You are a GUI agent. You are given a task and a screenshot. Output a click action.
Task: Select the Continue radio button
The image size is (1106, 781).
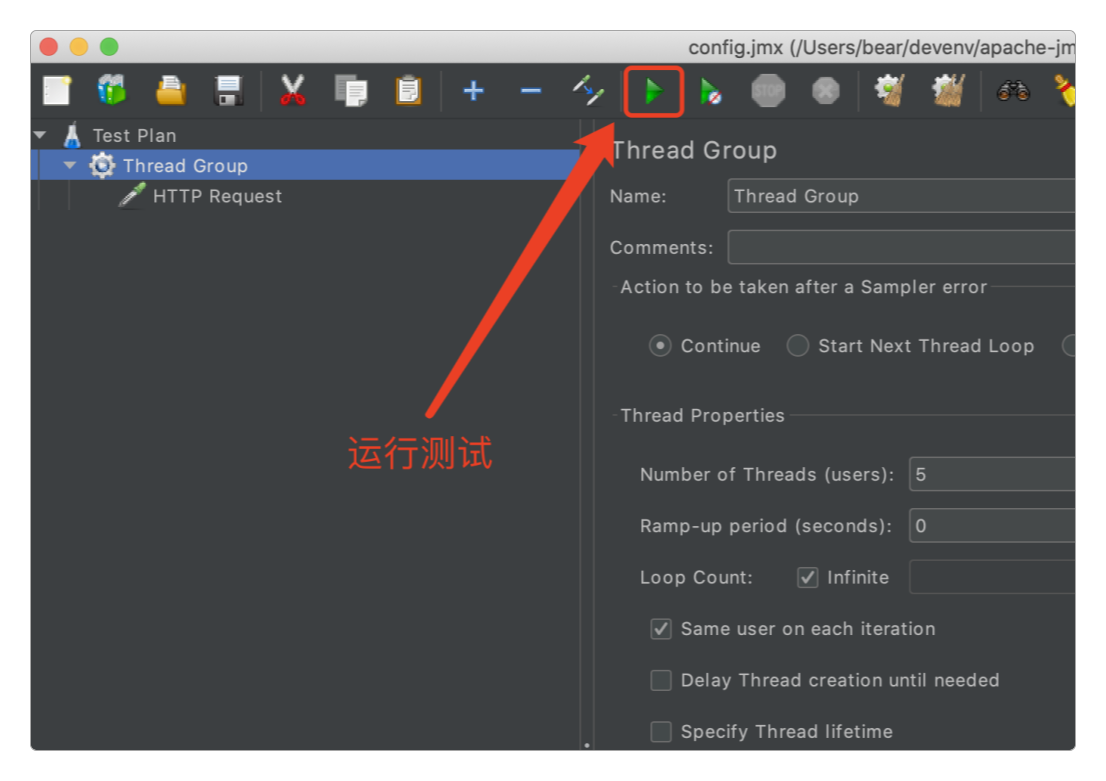click(x=660, y=346)
